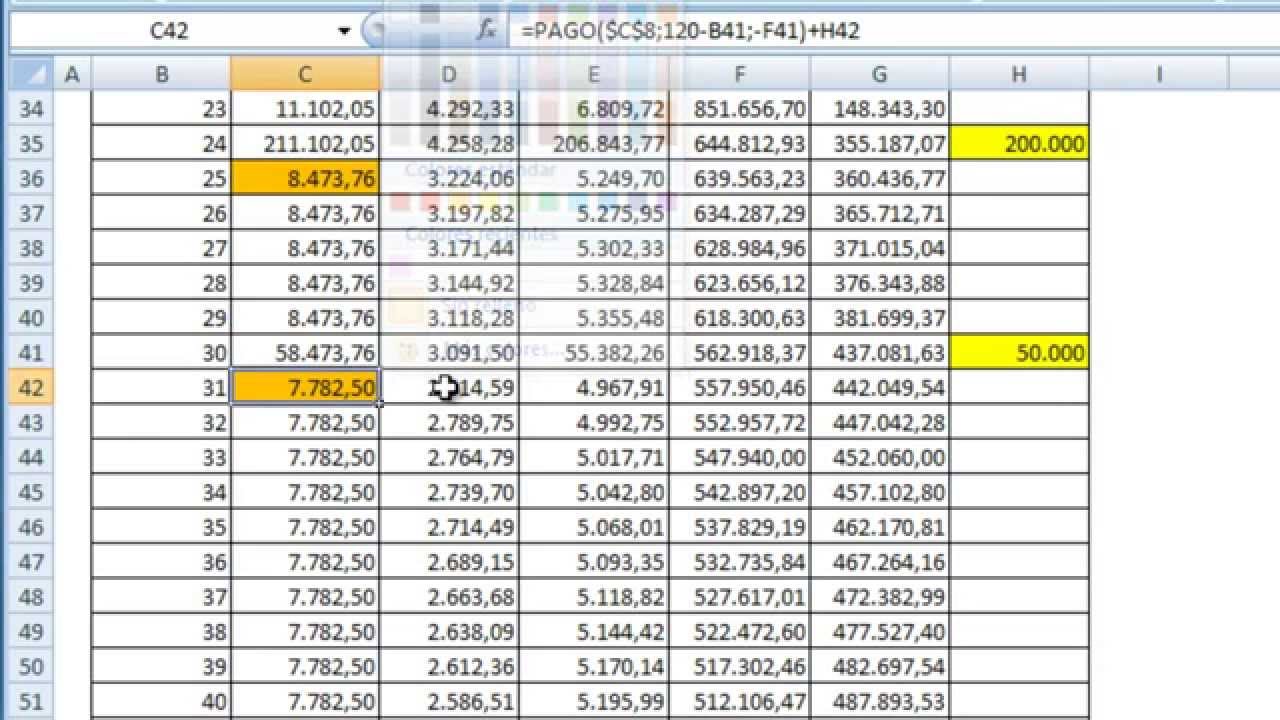This screenshot has width=1280, height=720.
Task: Click cell with period number 40
Action: 161,702
